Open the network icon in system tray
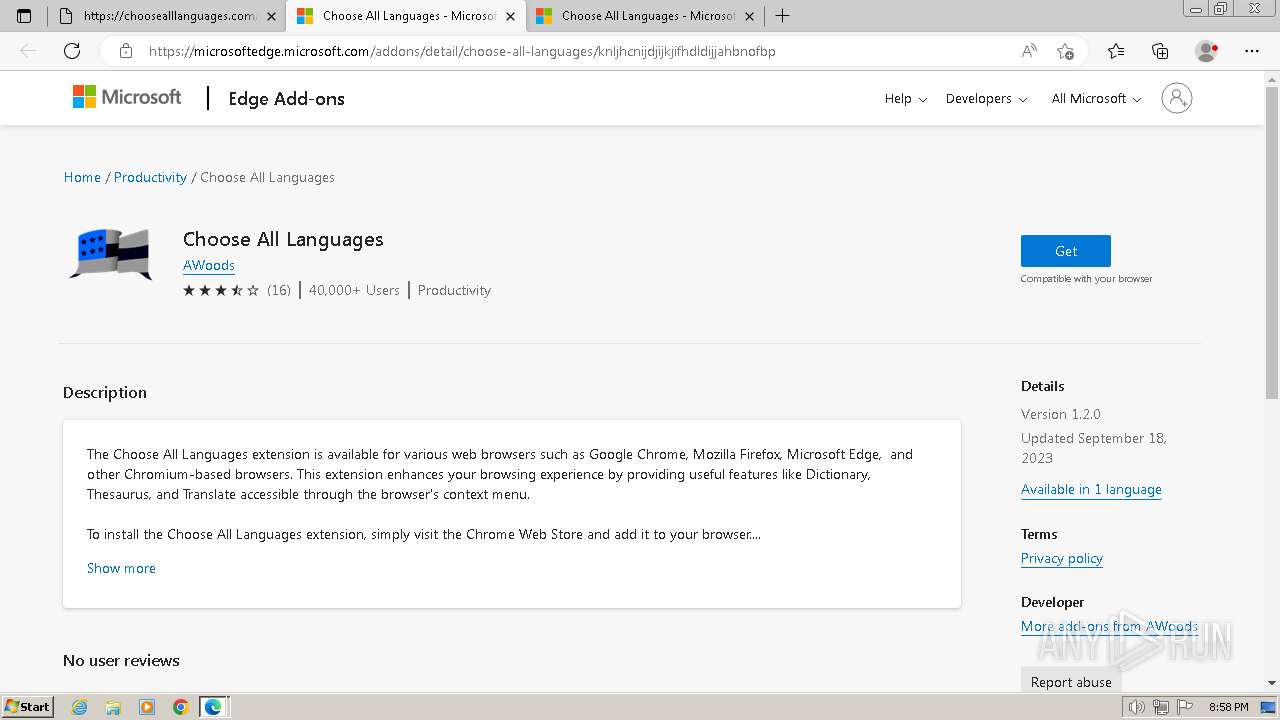 tap(1160, 707)
